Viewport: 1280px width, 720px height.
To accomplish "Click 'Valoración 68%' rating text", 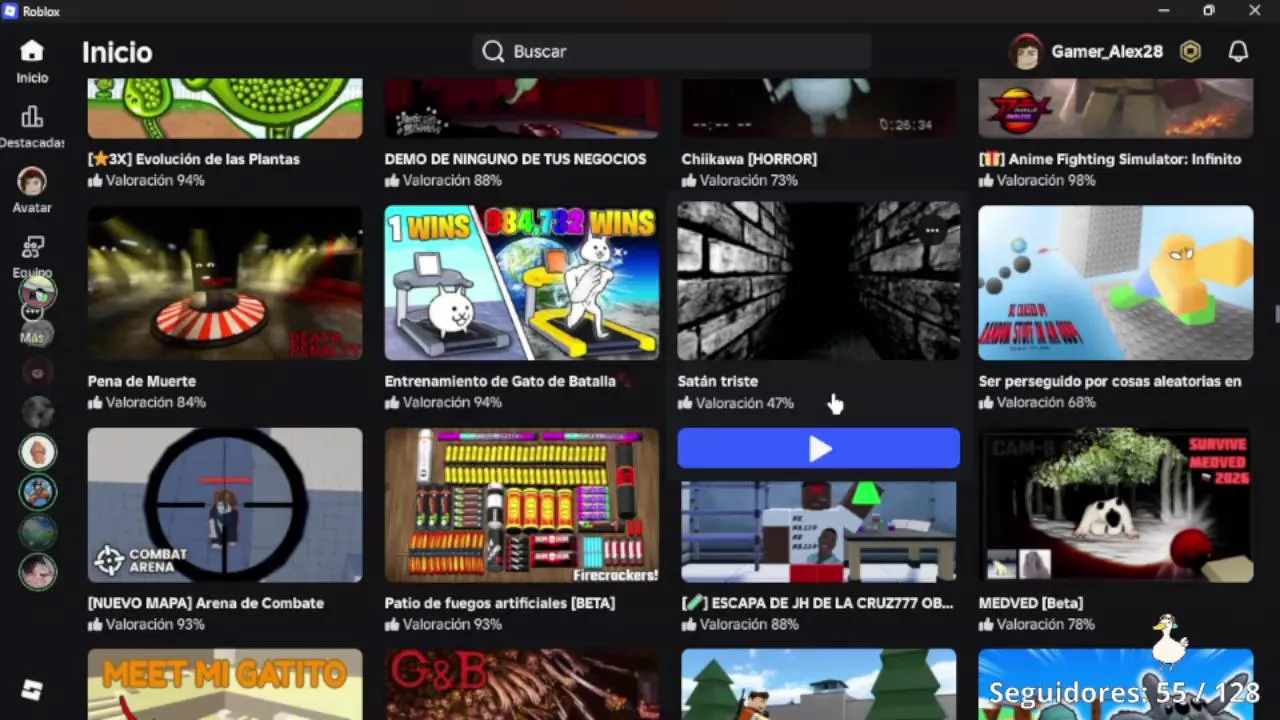I will tap(1046, 402).
